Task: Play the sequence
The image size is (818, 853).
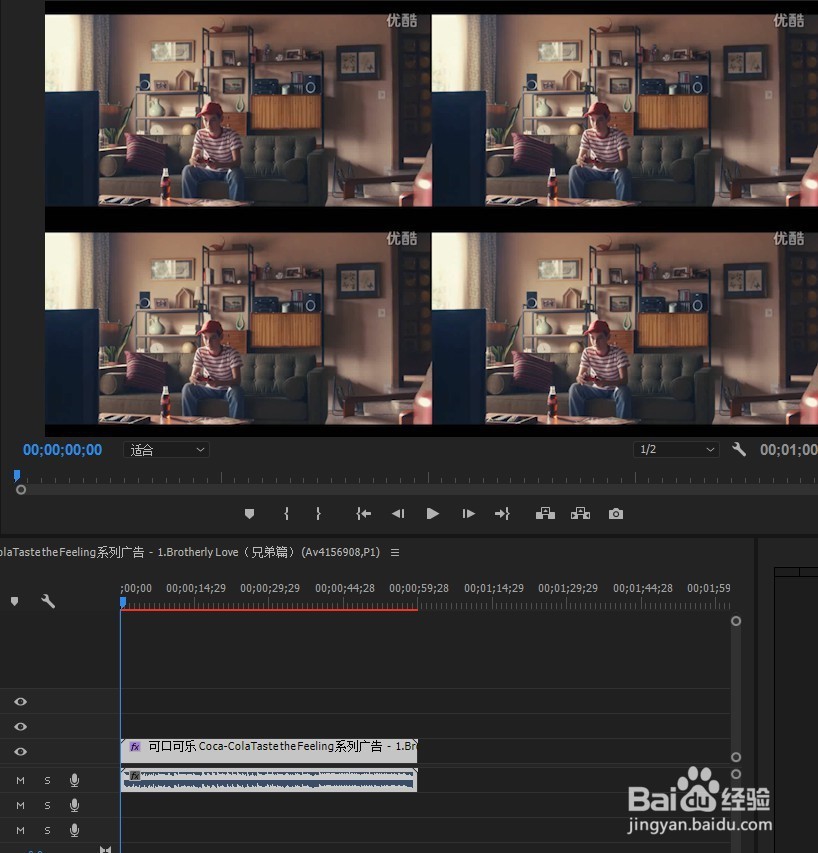Action: pyautogui.click(x=433, y=514)
